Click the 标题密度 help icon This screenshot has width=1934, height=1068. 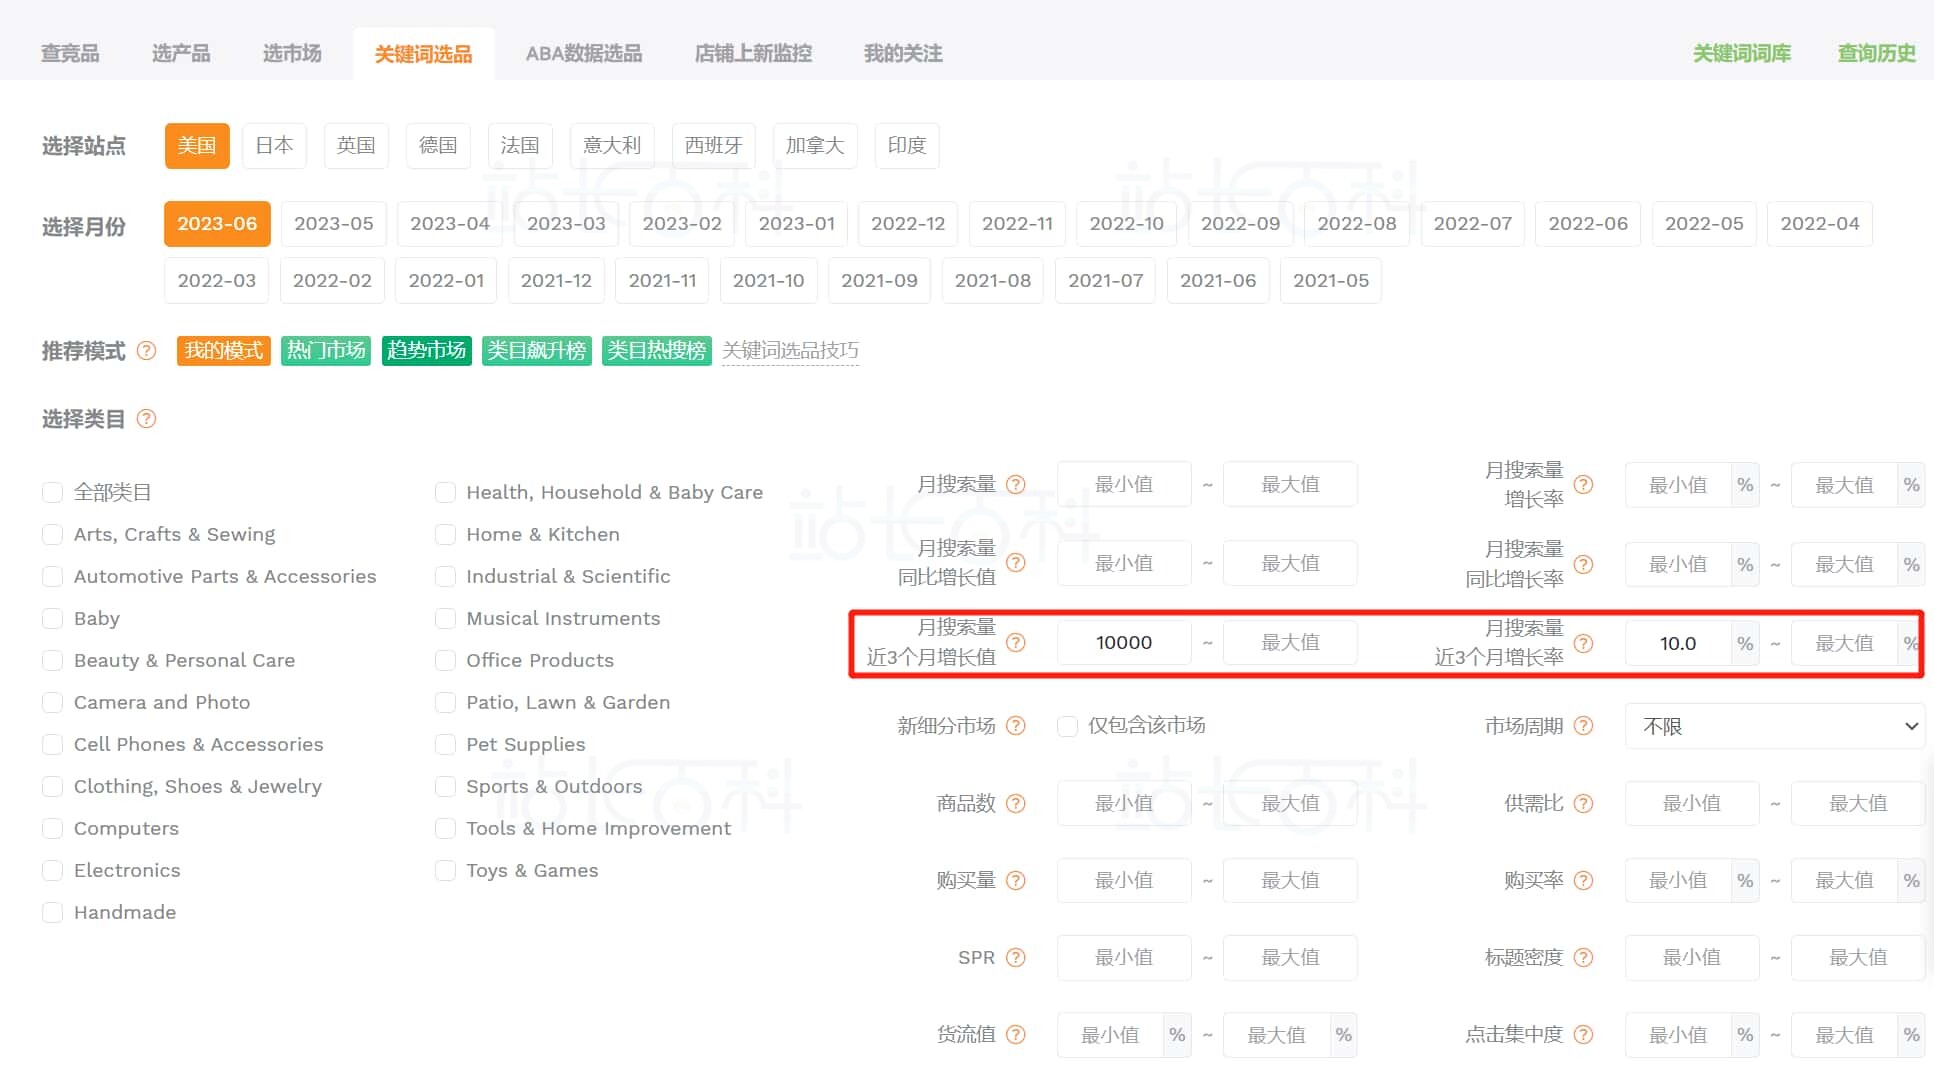click(x=1583, y=957)
